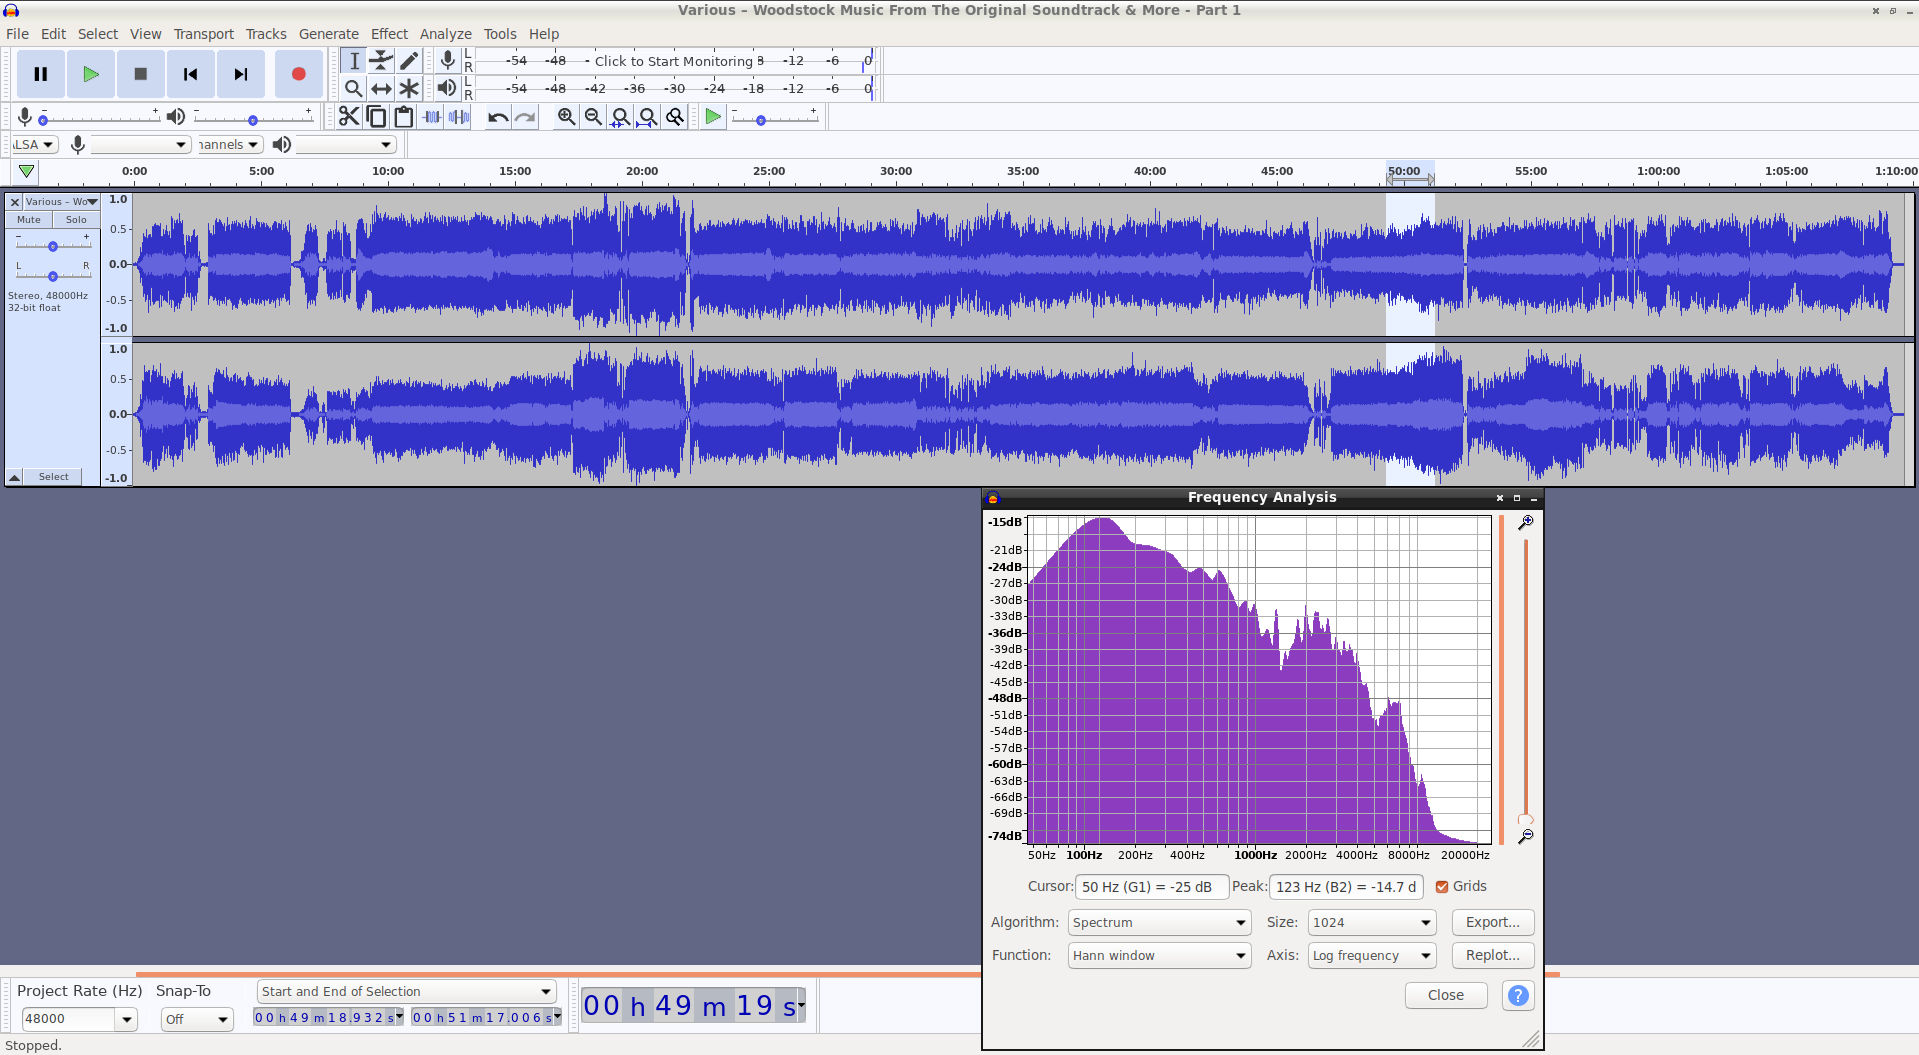This screenshot has width=1919, height=1055.
Task: Fit selection to window width
Action: click(x=621, y=117)
